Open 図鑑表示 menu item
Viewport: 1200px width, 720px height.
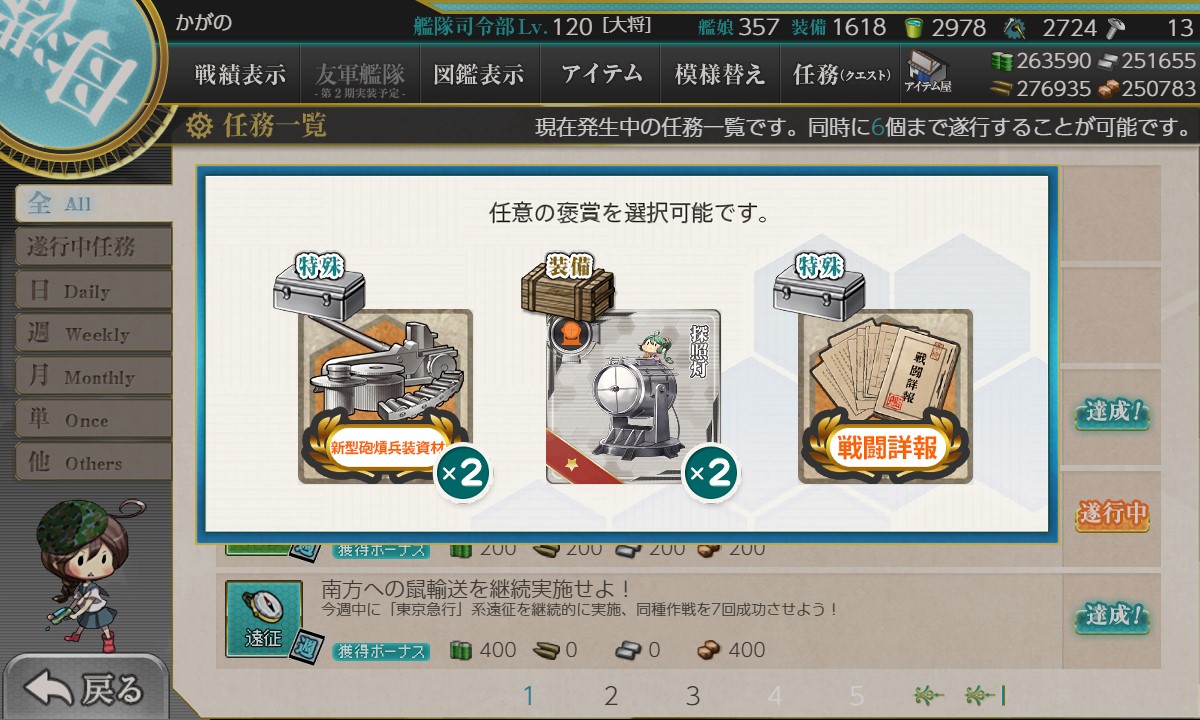[479, 74]
